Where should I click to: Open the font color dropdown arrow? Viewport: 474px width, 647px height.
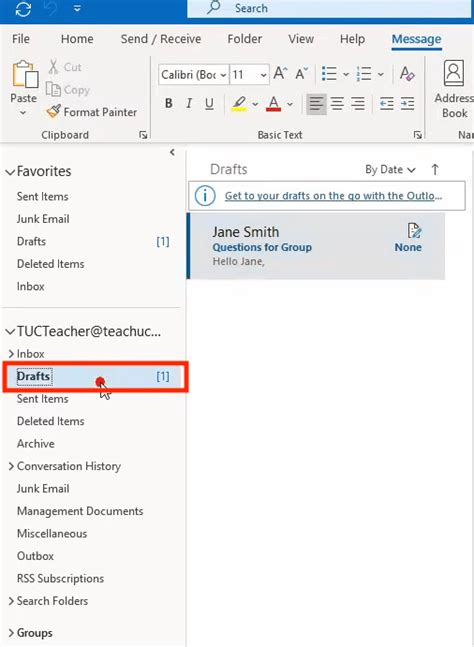pos(290,104)
